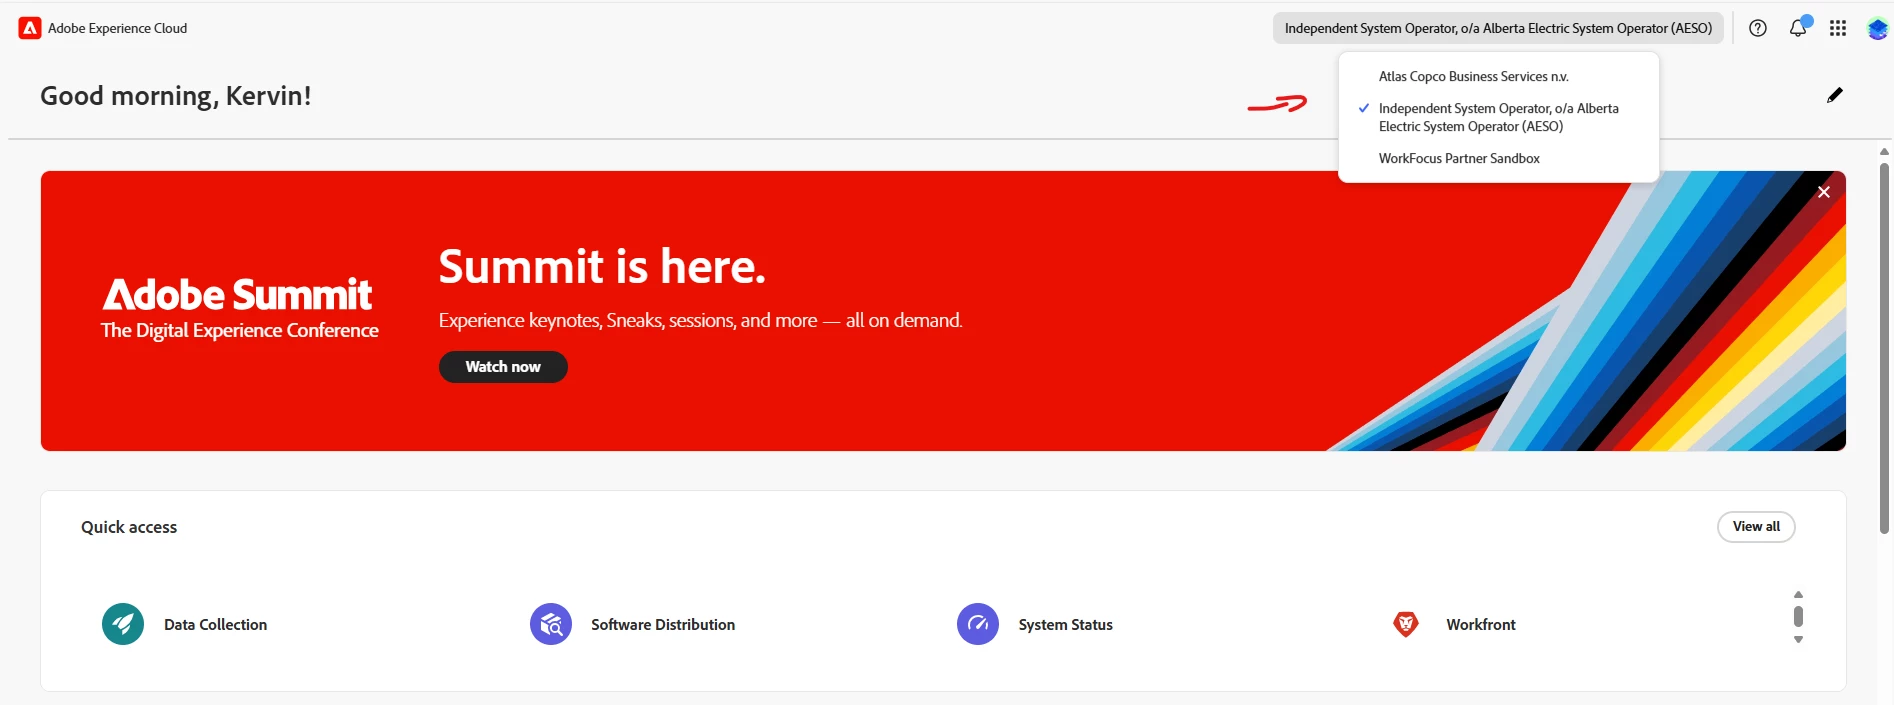This screenshot has width=1894, height=705.
Task: Open the user profile avatar
Action: [x=1878, y=28]
